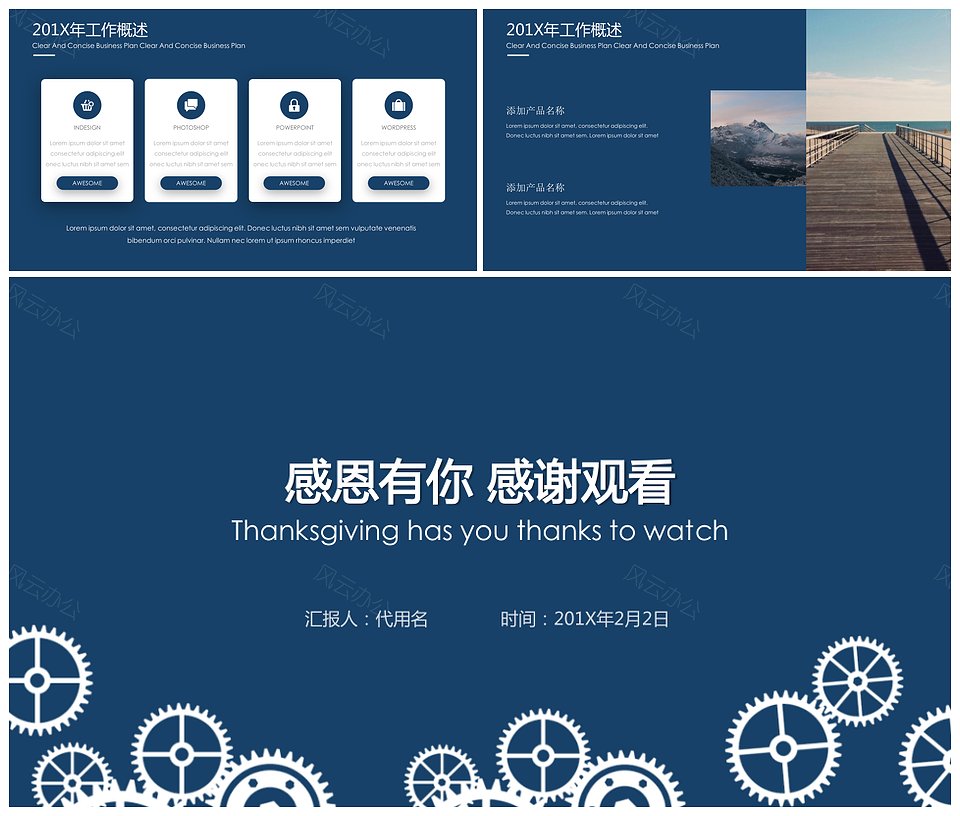Screen dimensions: 960x816
Task: Select the second 添加产品名称 heading
Action: tap(535, 187)
